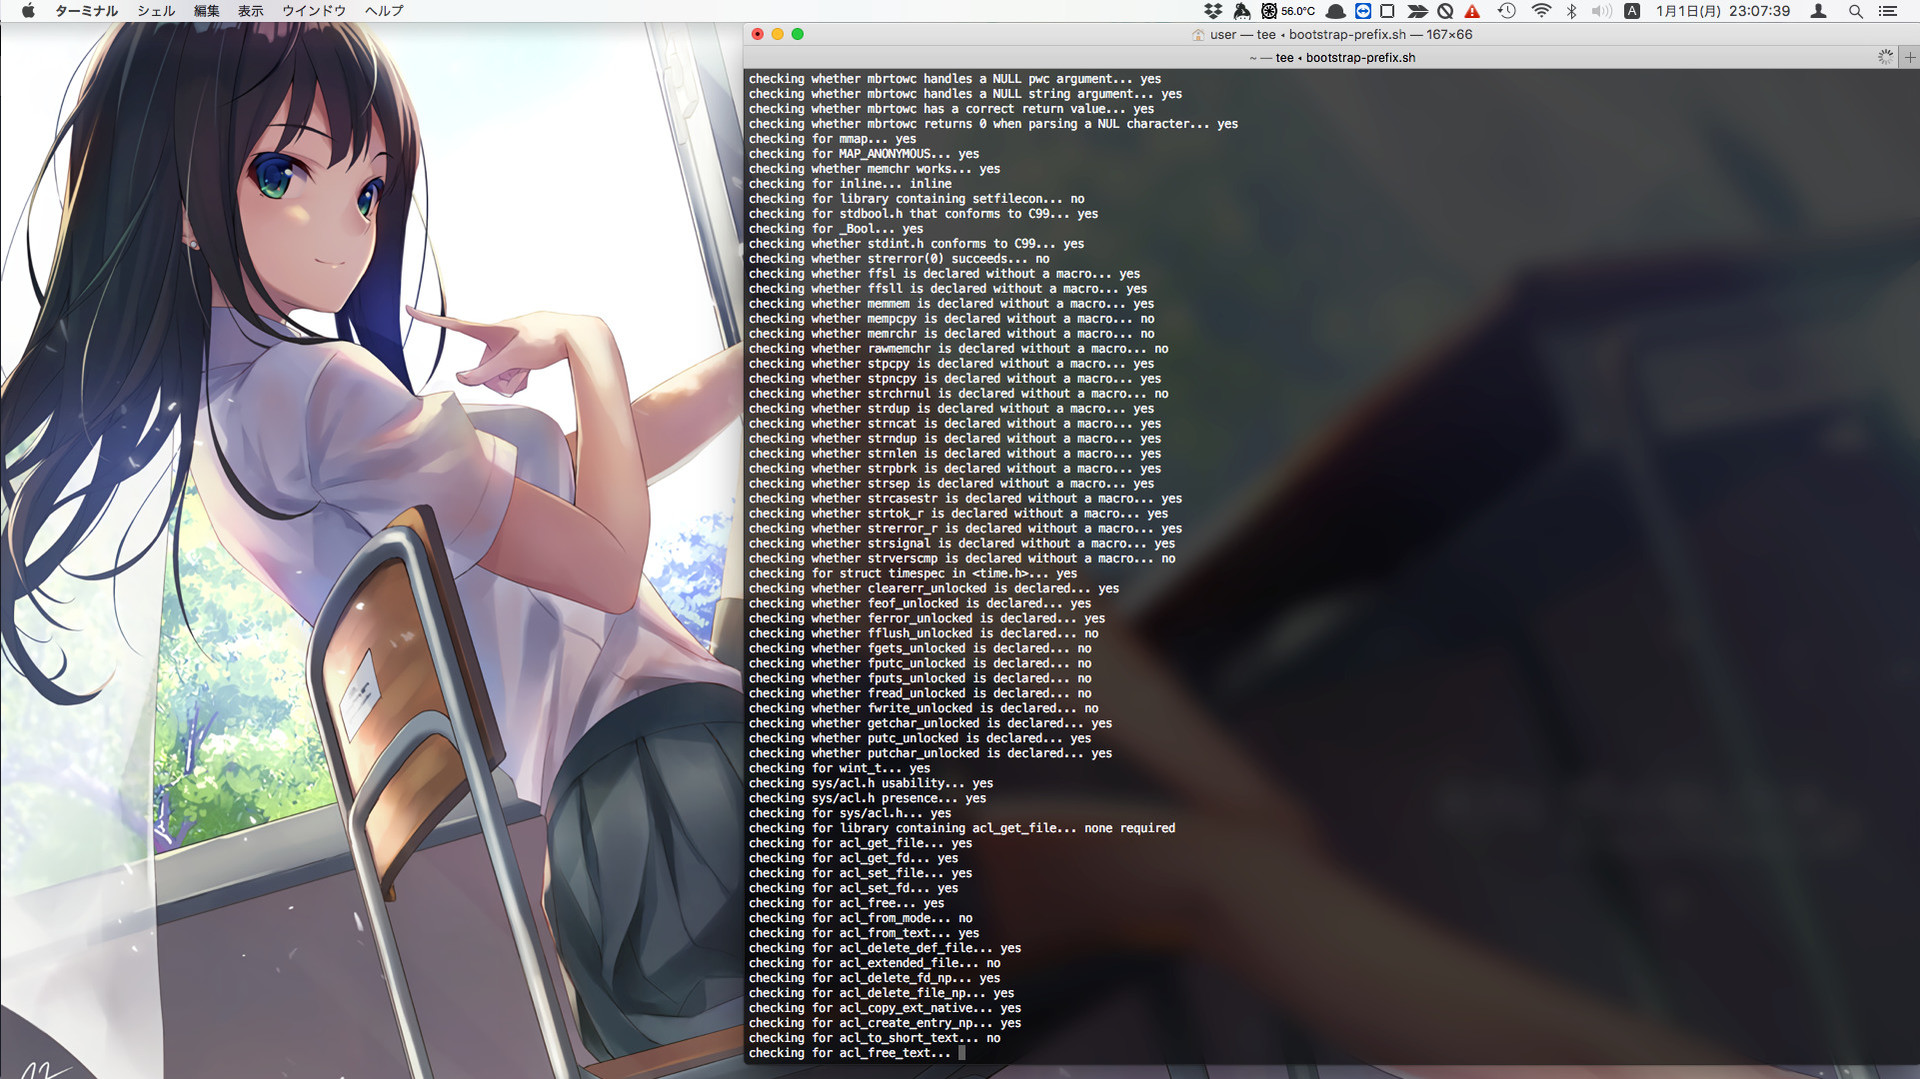Click 'checking for acl_to_short_text... no' line

click(x=874, y=1039)
